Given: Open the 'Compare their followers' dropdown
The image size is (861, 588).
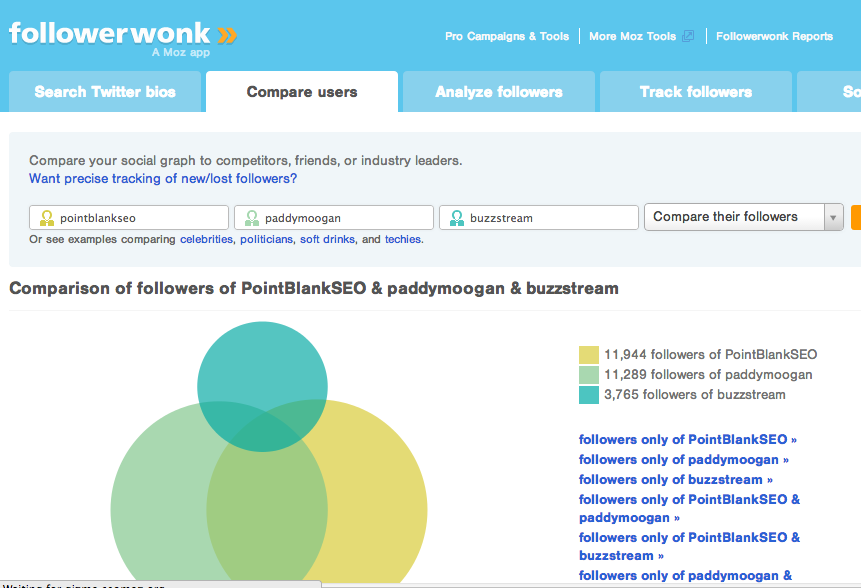Looking at the screenshot, I should coord(743,217).
